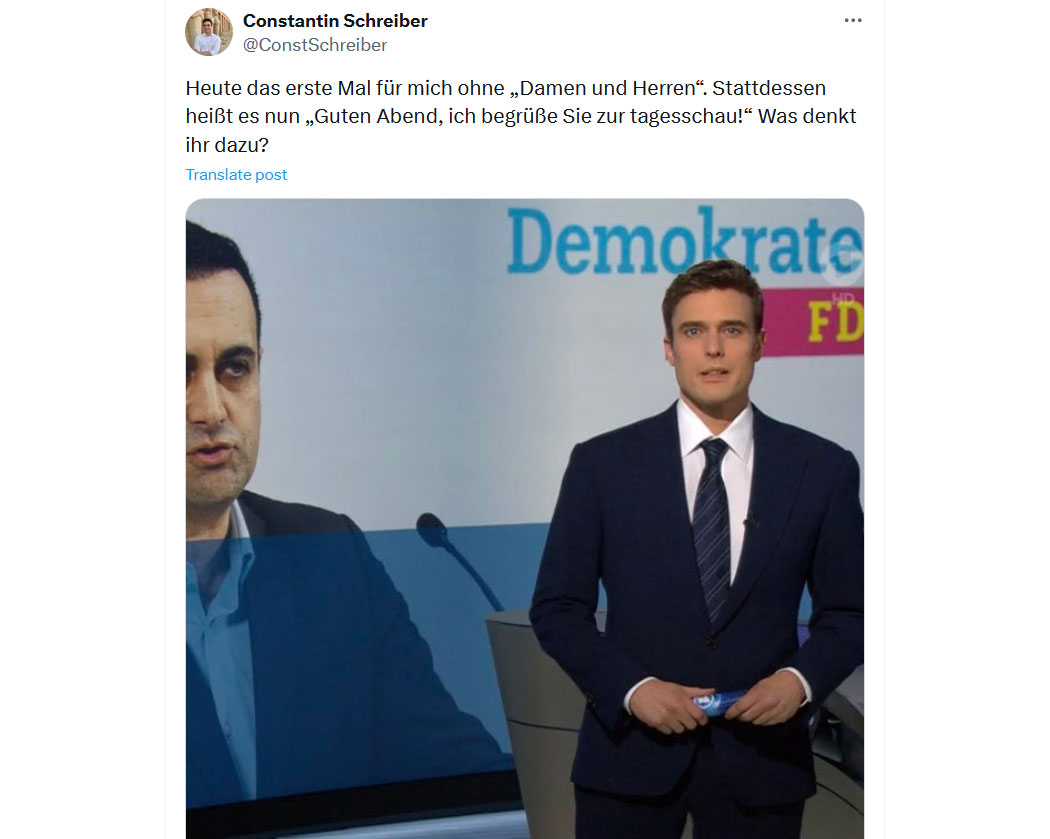This screenshot has width=1050, height=839.
Task: Click the channel logo watermark on the video
Action: (x=841, y=259)
